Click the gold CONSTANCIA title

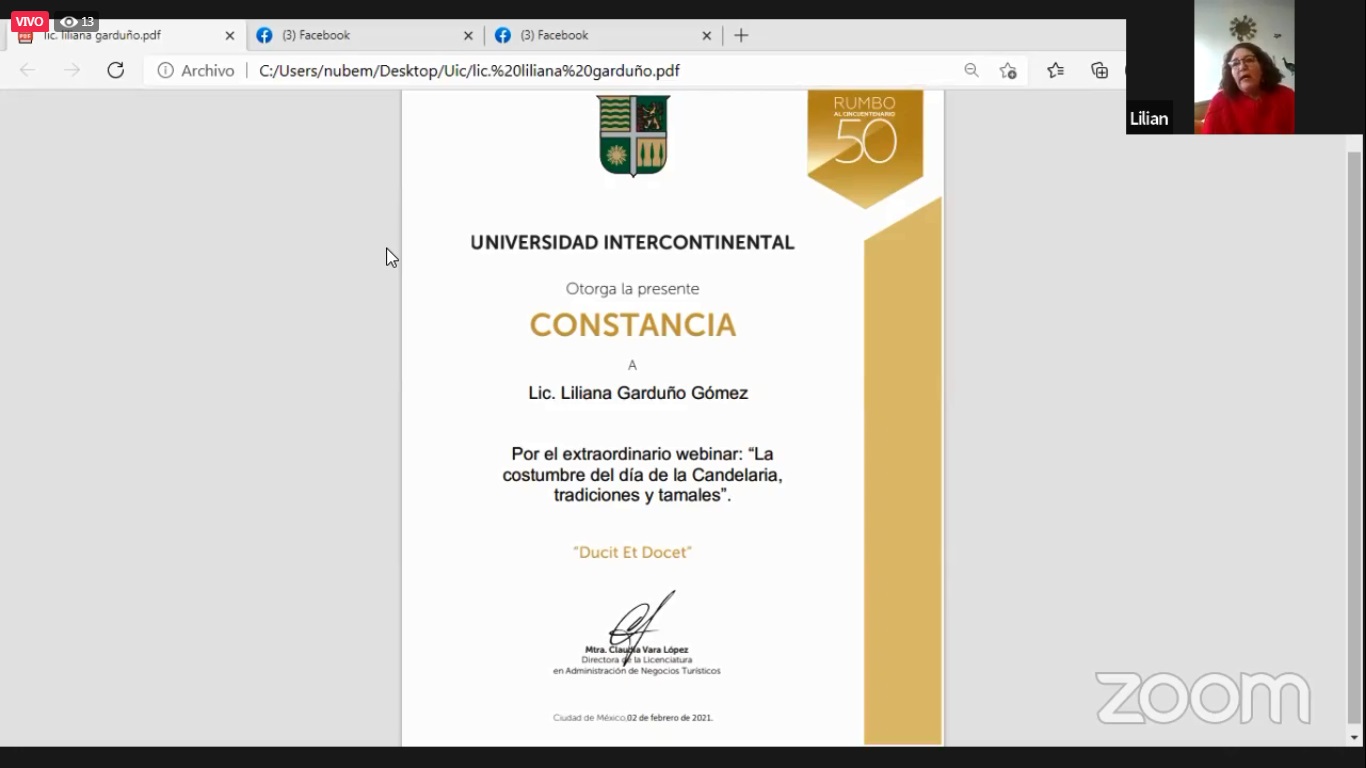coord(632,325)
